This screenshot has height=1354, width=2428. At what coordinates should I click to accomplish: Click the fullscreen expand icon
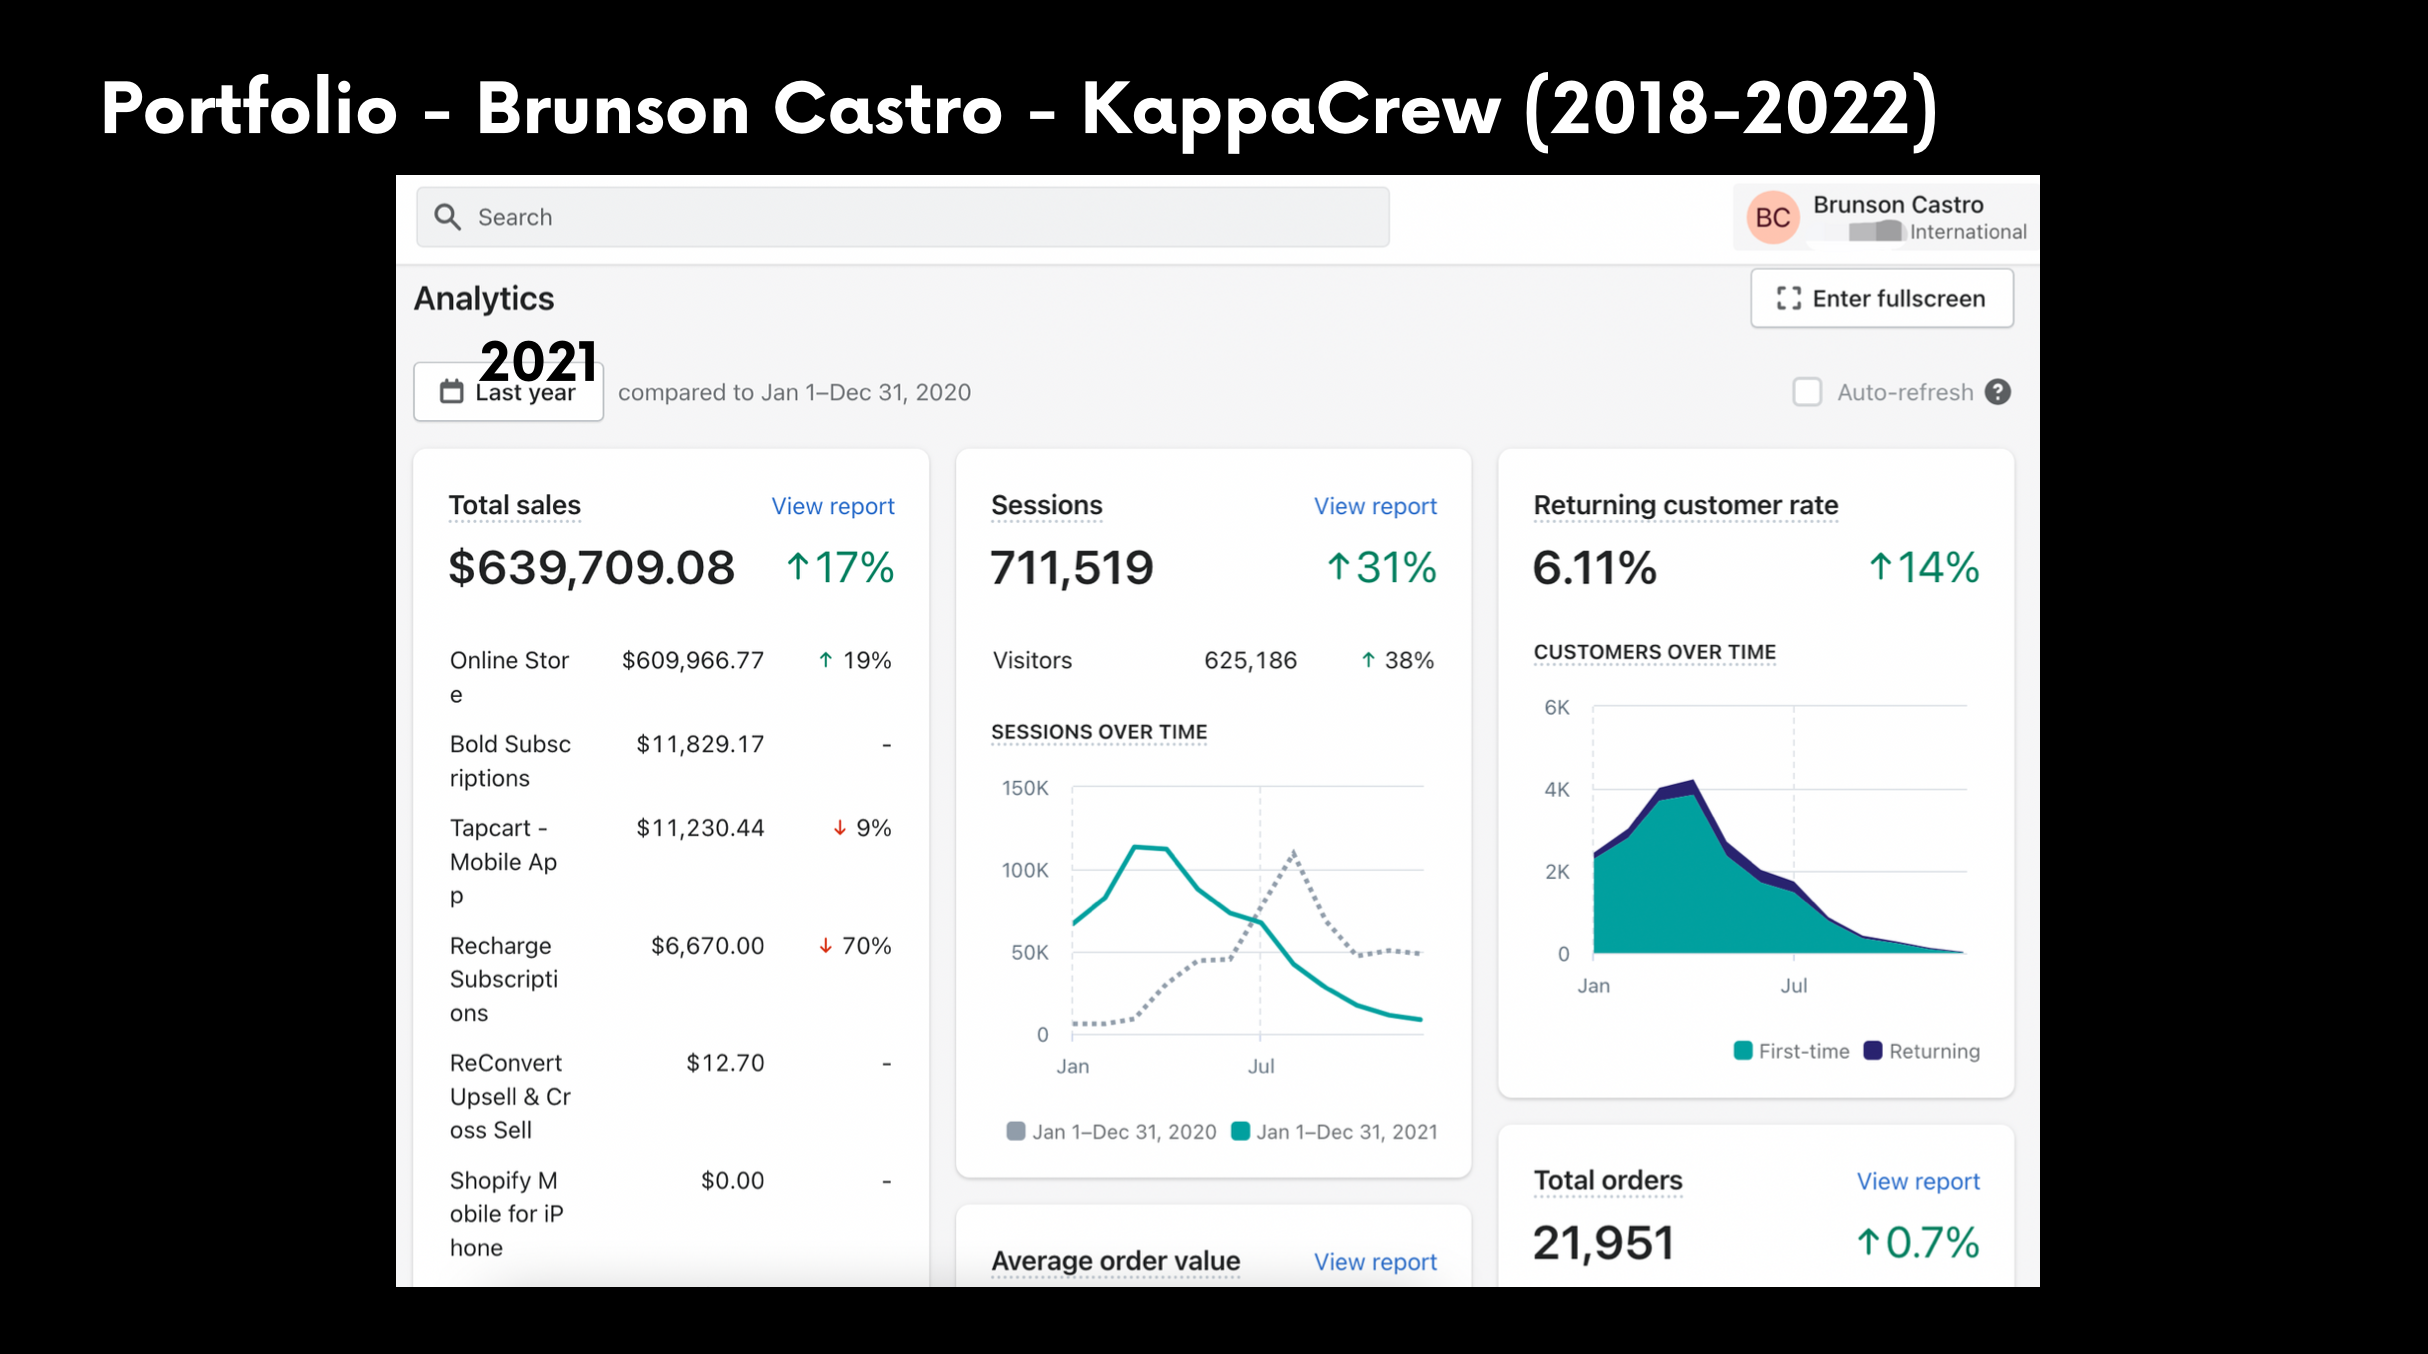tap(1789, 298)
